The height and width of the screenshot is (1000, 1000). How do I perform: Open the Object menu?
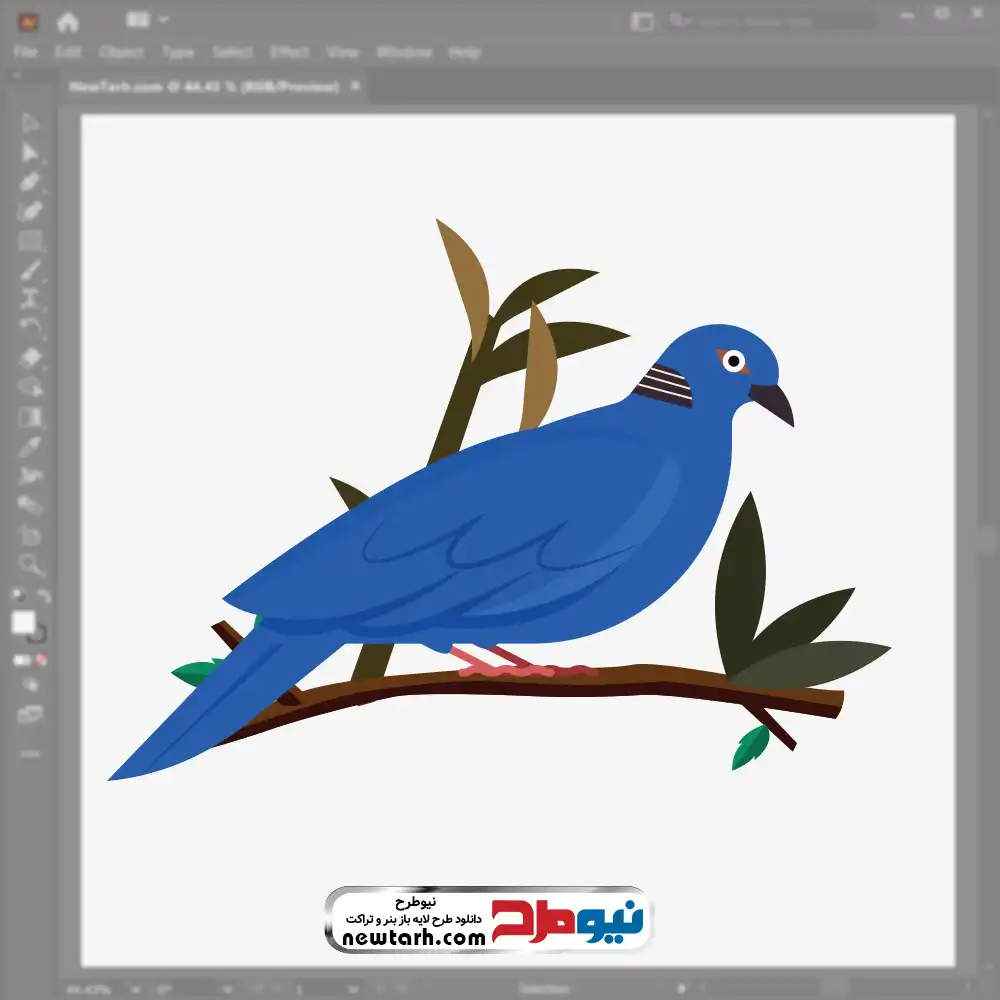coord(121,52)
